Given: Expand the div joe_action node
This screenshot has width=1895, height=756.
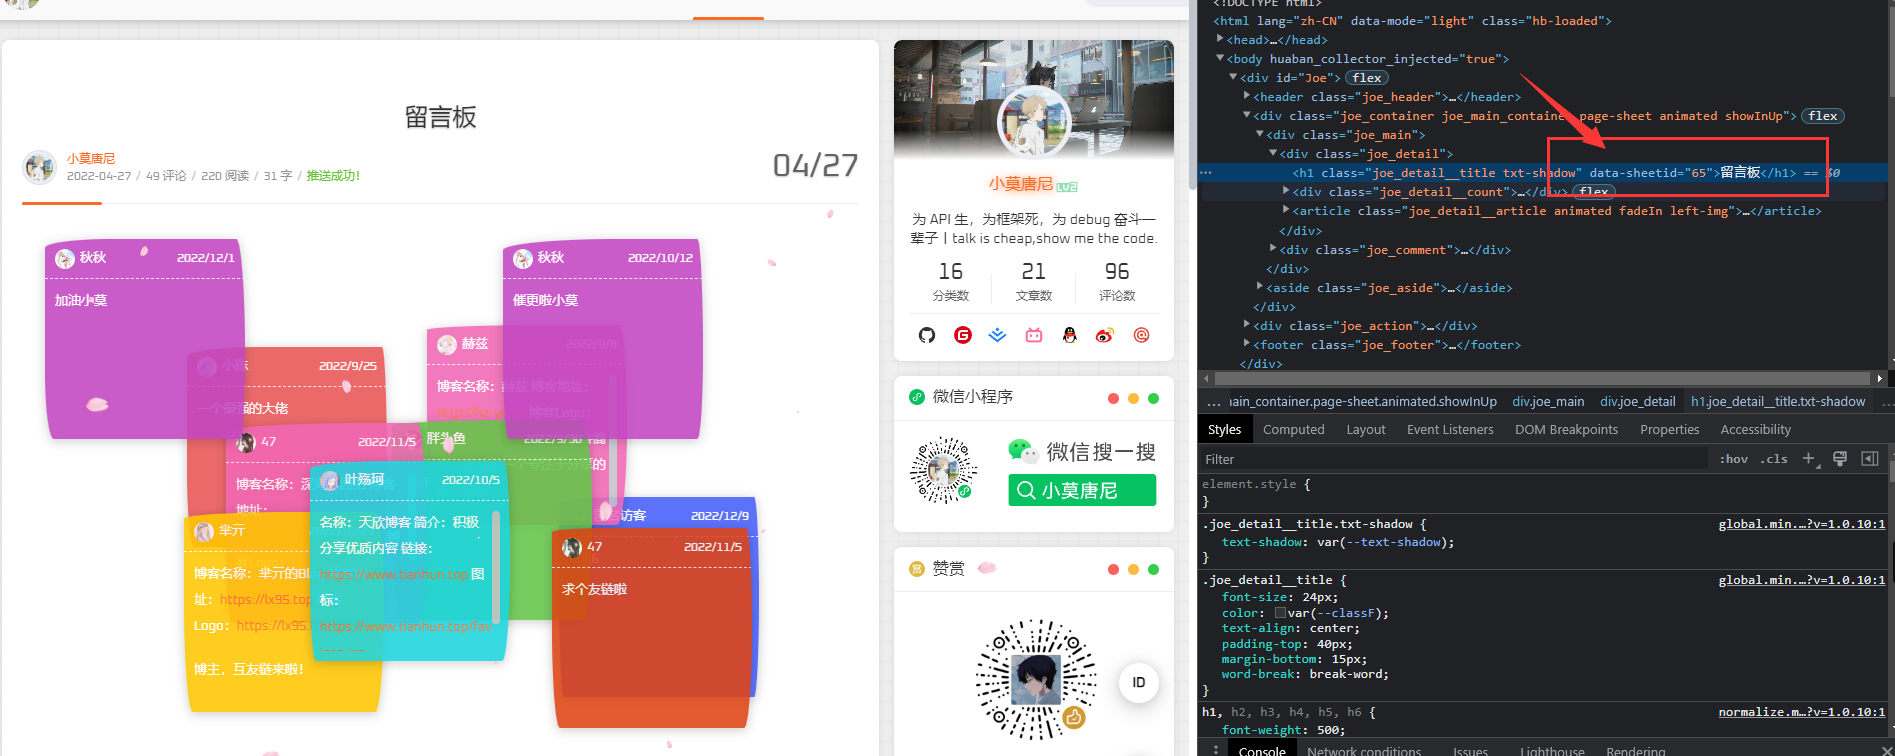Looking at the screenshot, I should tap(1246, 325).
